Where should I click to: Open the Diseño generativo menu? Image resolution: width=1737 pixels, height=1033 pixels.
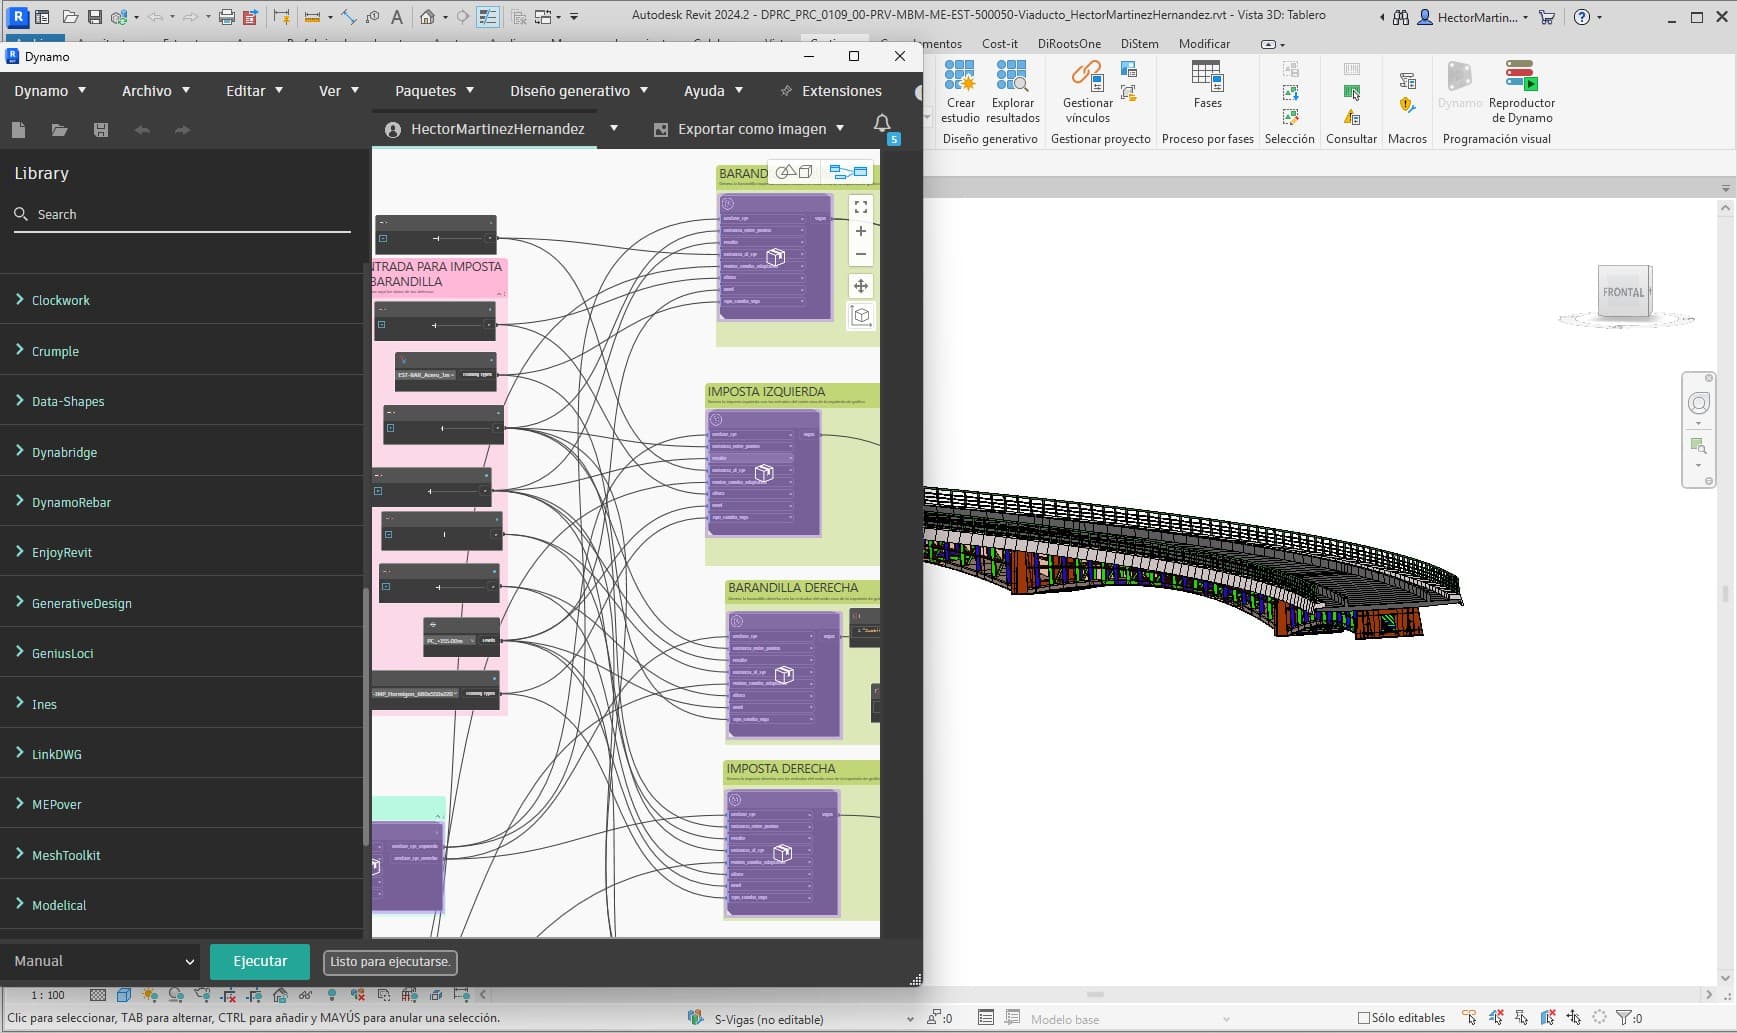pos(579,91)
